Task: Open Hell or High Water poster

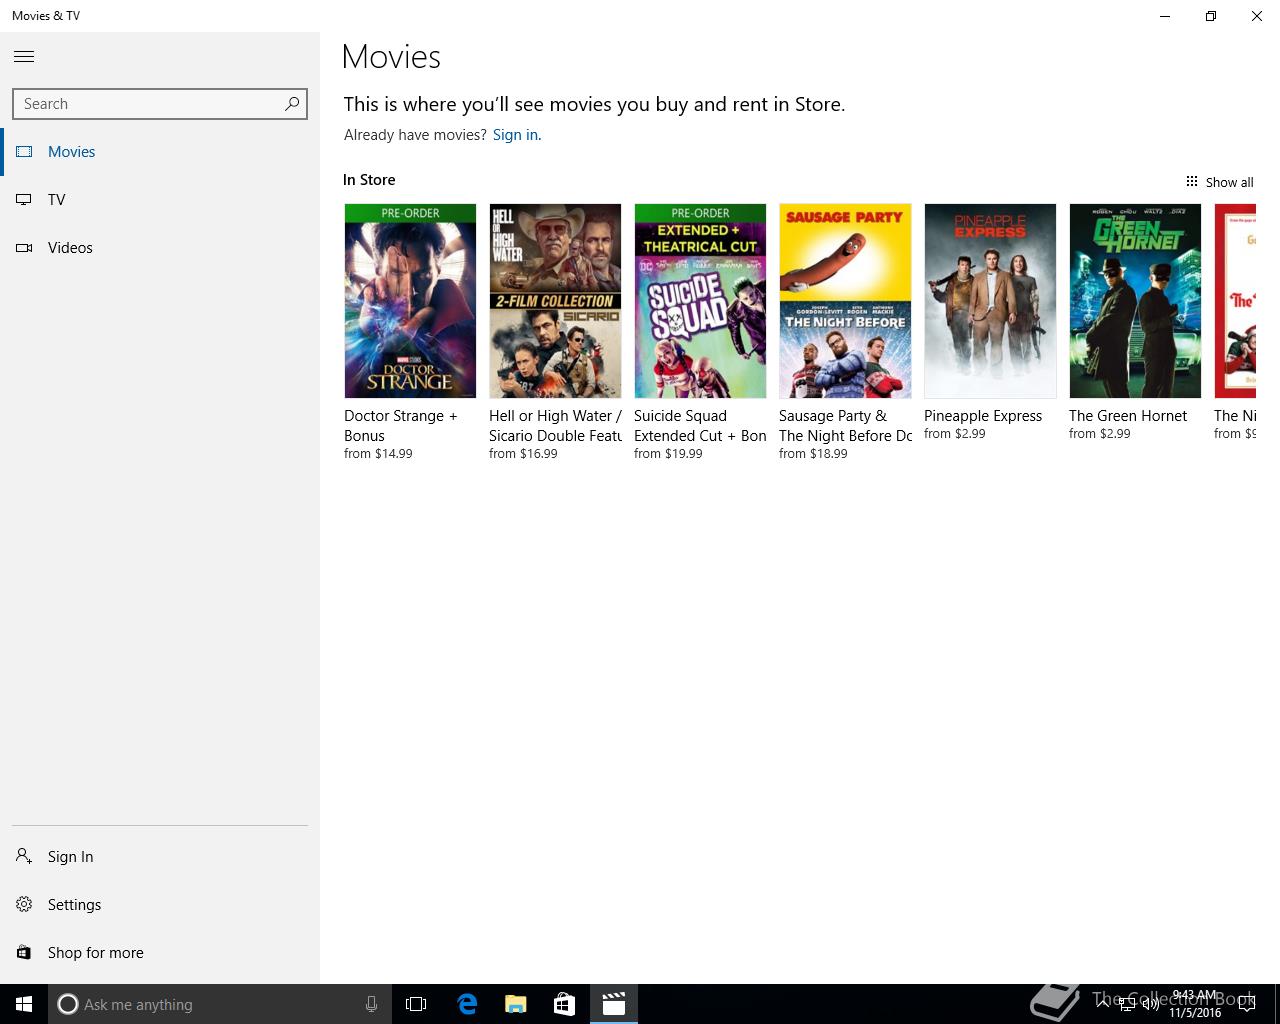Action: tap(555, 301)
